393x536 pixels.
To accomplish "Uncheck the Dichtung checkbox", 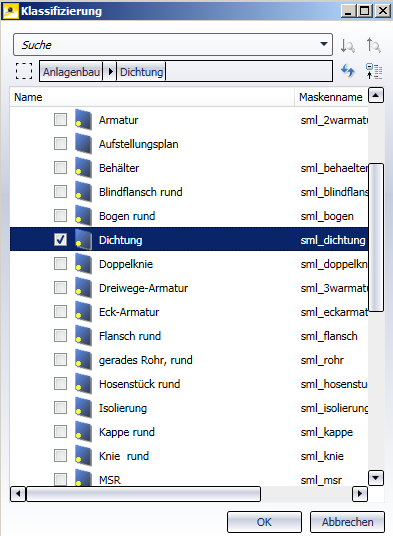I will (60, 240).
